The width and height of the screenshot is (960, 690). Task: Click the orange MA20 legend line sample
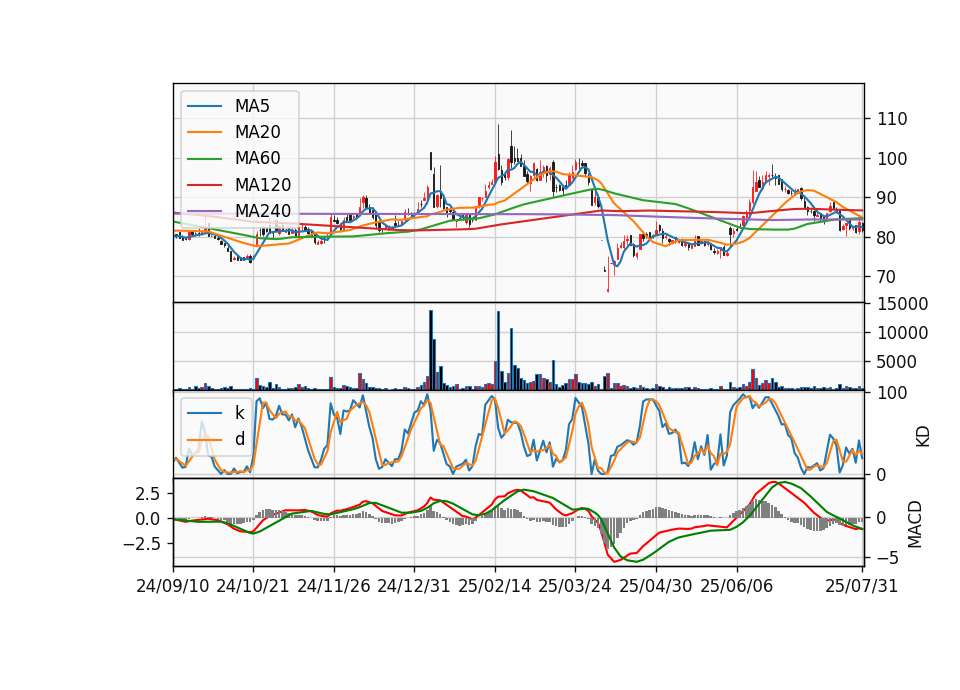[204, 132]
